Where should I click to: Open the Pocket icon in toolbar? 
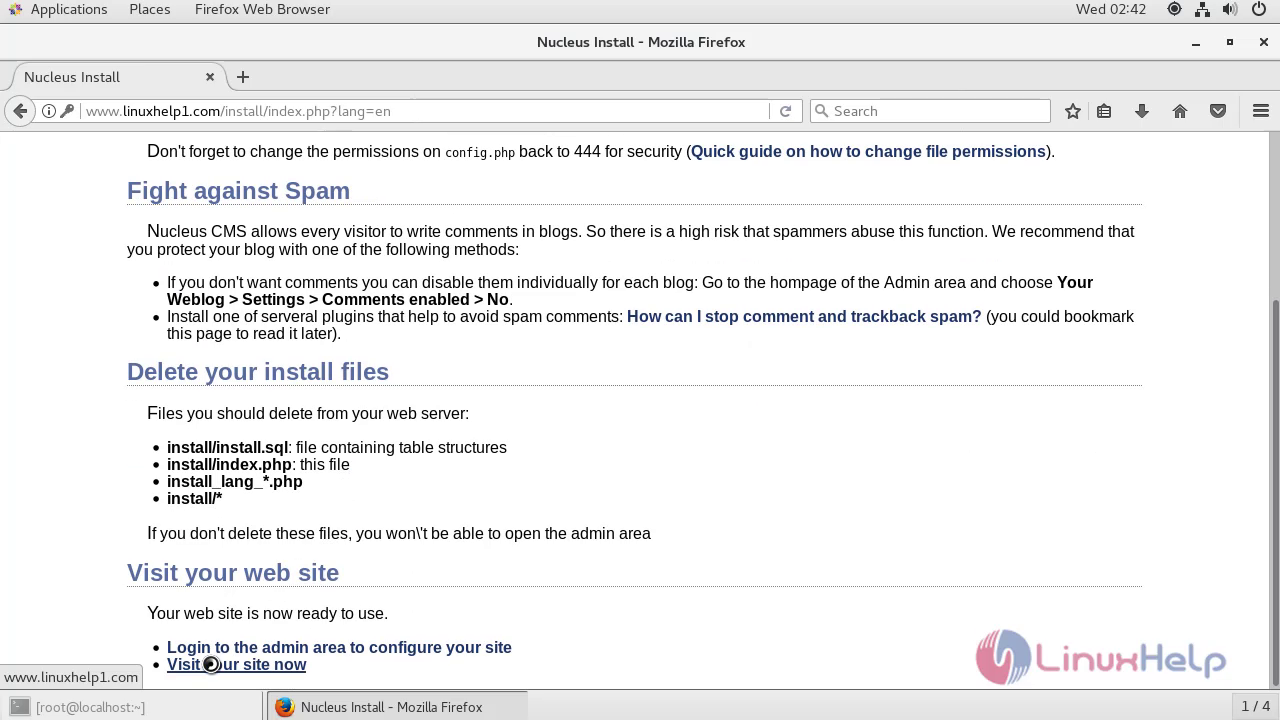1218,111
